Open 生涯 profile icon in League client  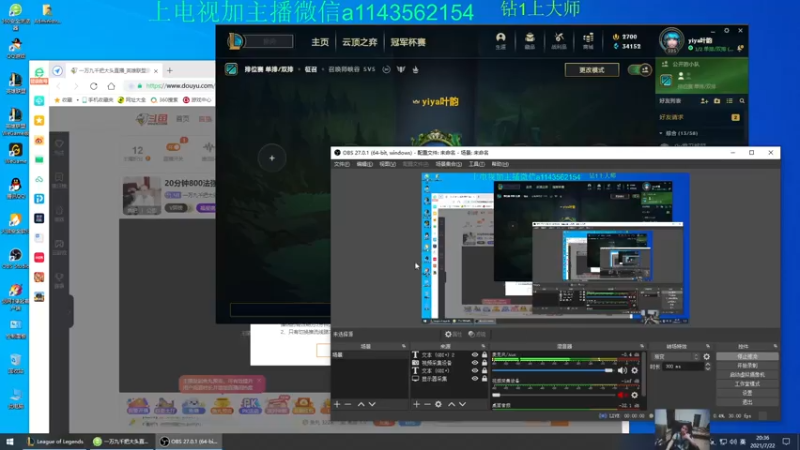(x=501, y=41)
